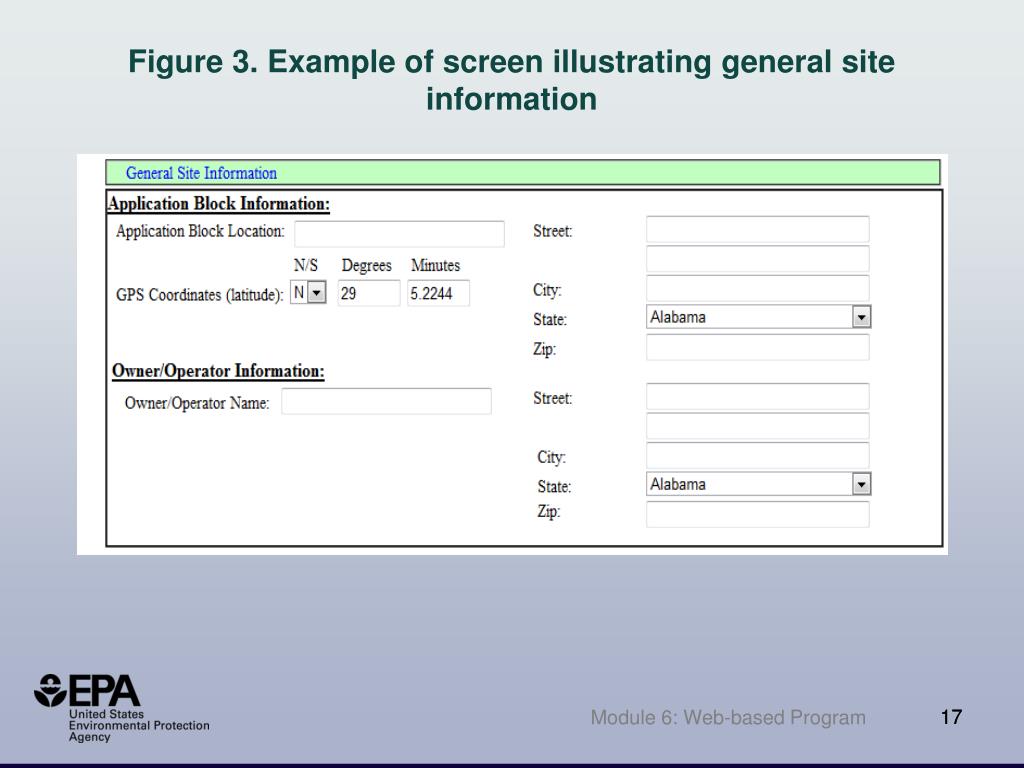Click the Owner/Operator Name field

tap(387, 401)
